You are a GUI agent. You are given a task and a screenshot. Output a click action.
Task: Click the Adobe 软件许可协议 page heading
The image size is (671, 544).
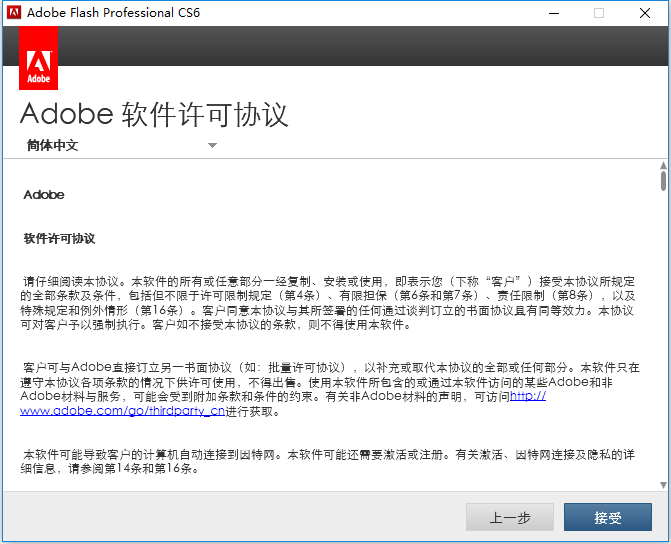tap(154, 114)
